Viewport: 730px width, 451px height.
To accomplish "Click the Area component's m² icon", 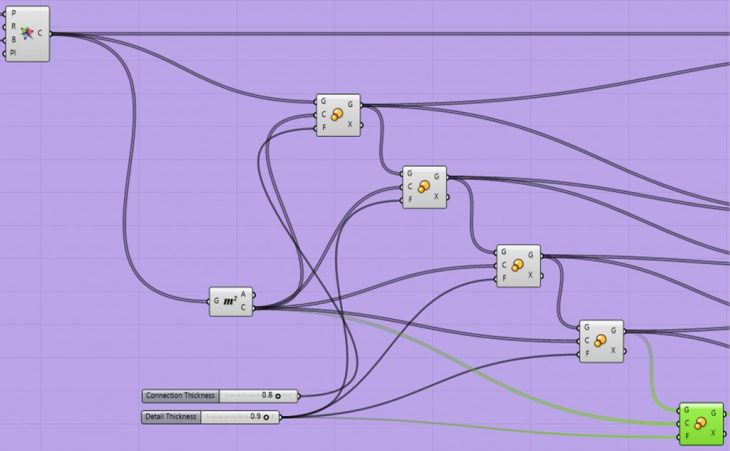I will pyautogui.click(x=230, y=301).
